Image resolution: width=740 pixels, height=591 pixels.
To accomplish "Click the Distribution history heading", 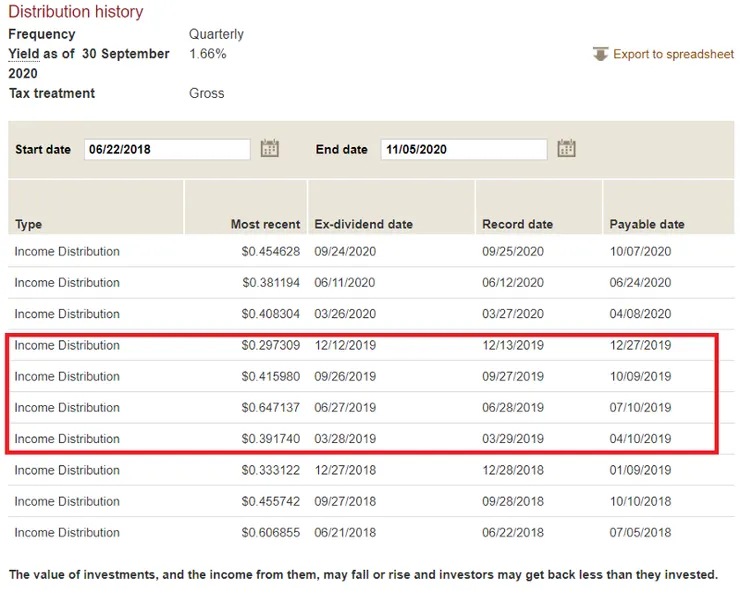I will pyautogui.click(x=76, y=12).
